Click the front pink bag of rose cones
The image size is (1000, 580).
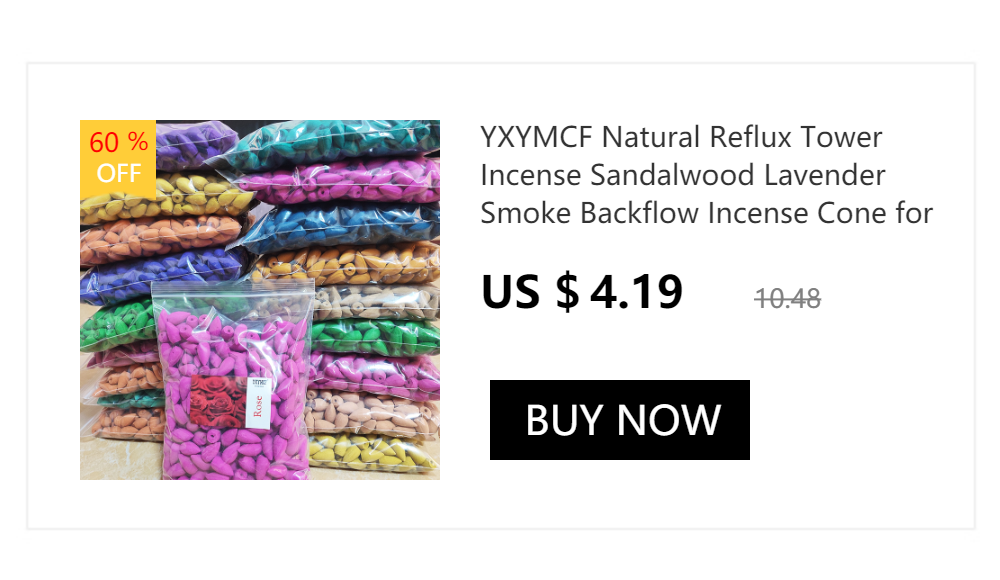[233, 383]
